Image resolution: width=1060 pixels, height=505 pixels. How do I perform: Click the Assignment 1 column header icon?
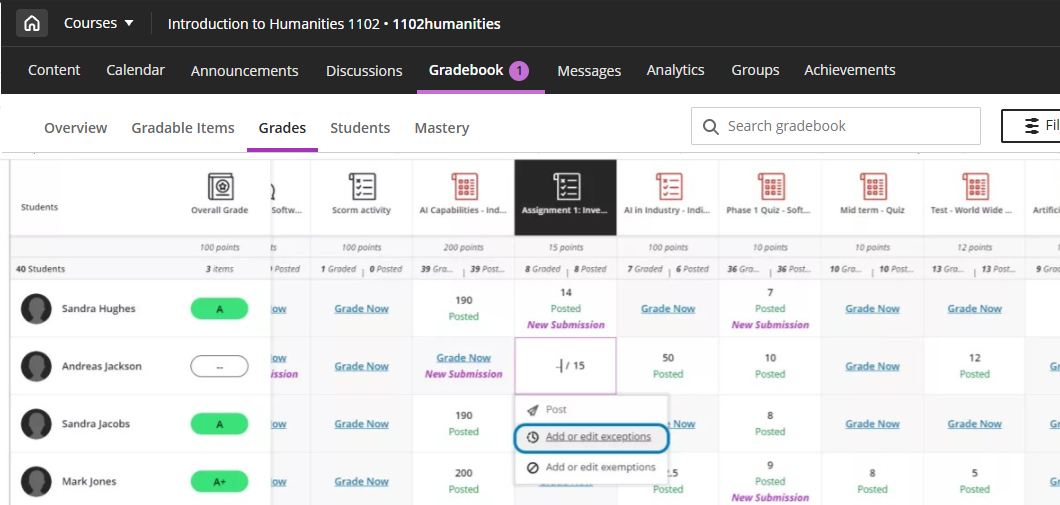coord(566,187)
